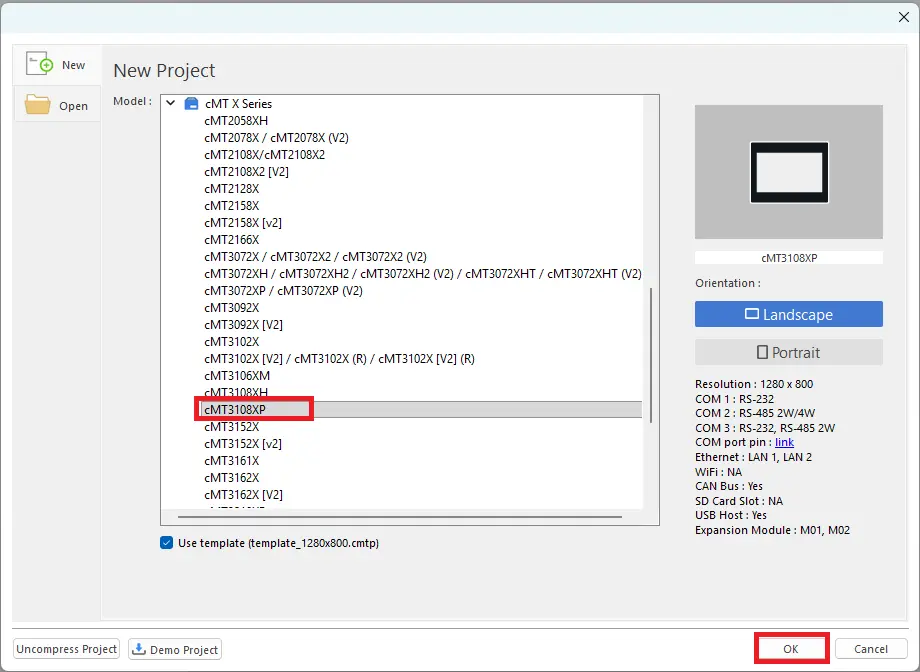Click the Ethernet : LAN 1, LAN 2 text
The image size is (920, 672).
753,457
